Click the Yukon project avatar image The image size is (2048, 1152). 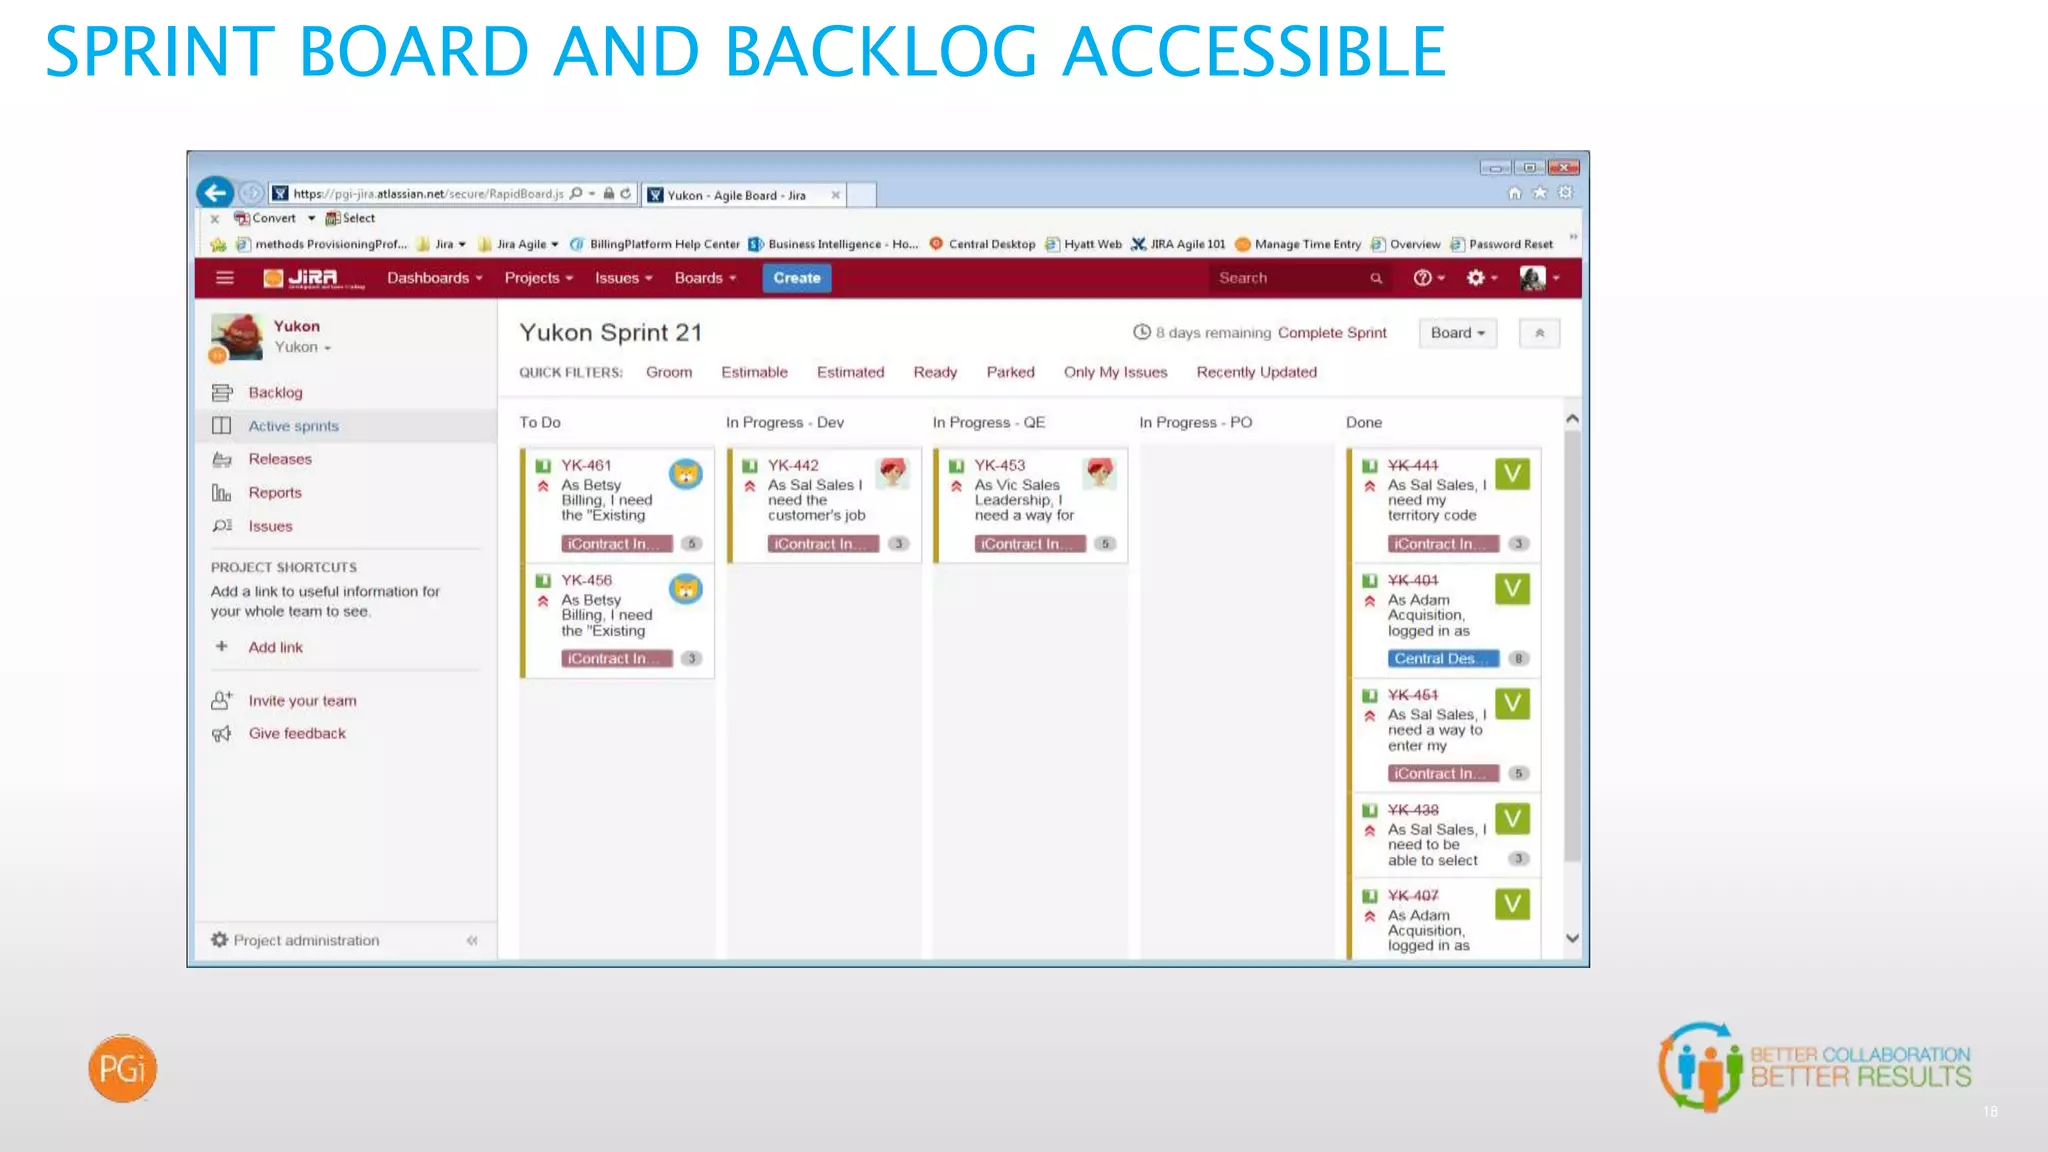pos(237,336)
